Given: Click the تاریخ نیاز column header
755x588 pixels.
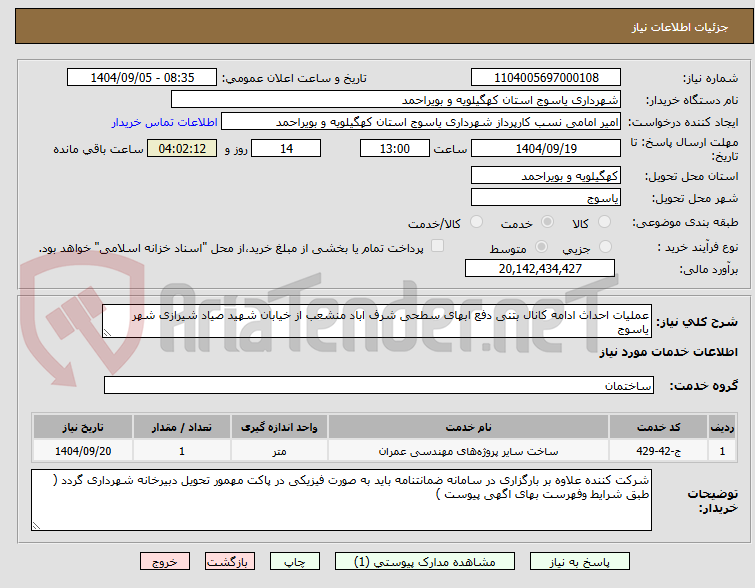Looking at the screenshot, I should tap(83, 427).
